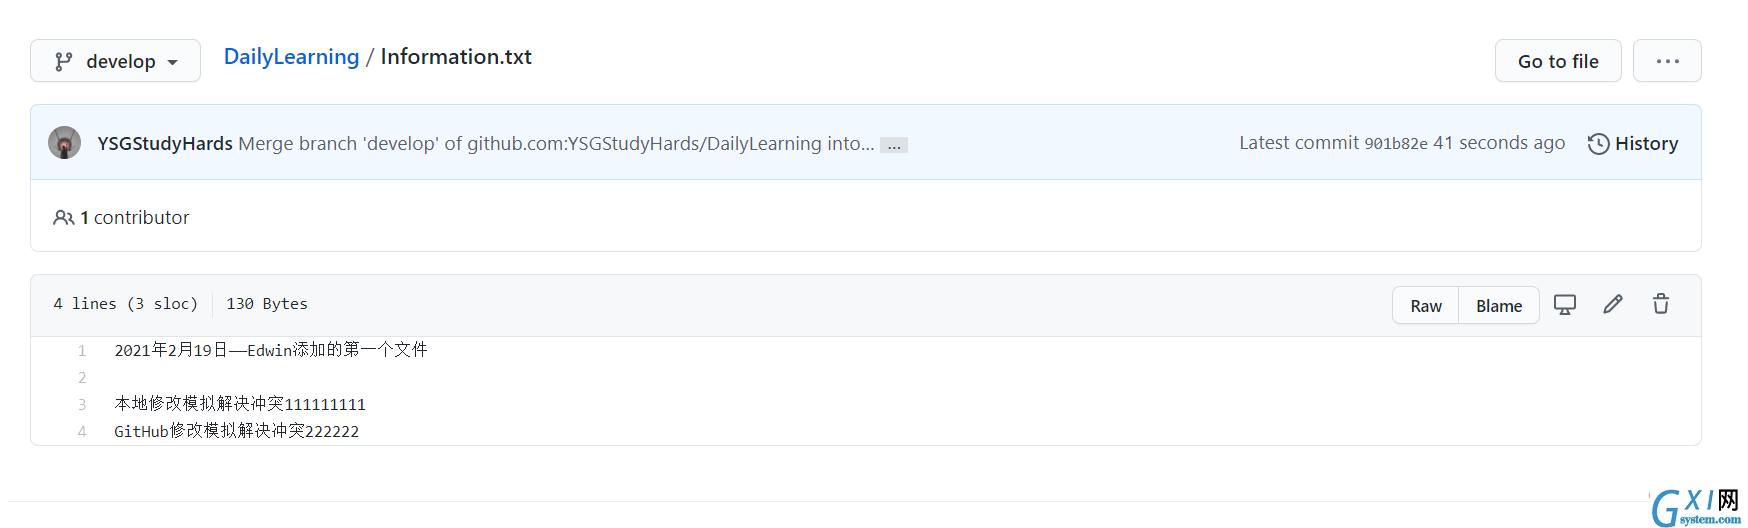Open the develop branch dropdown

115,61
